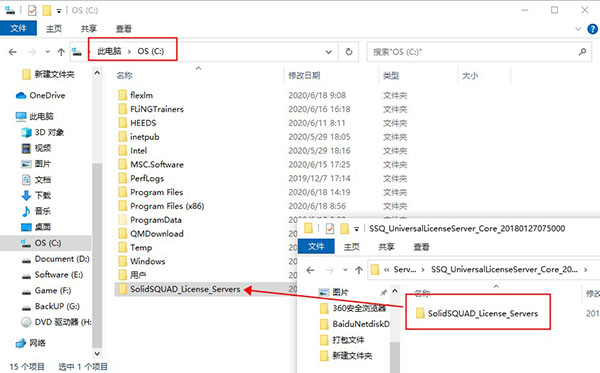600x373 pixels.
Task: Click the Windows folder icon
Action: tap(122, 261)
